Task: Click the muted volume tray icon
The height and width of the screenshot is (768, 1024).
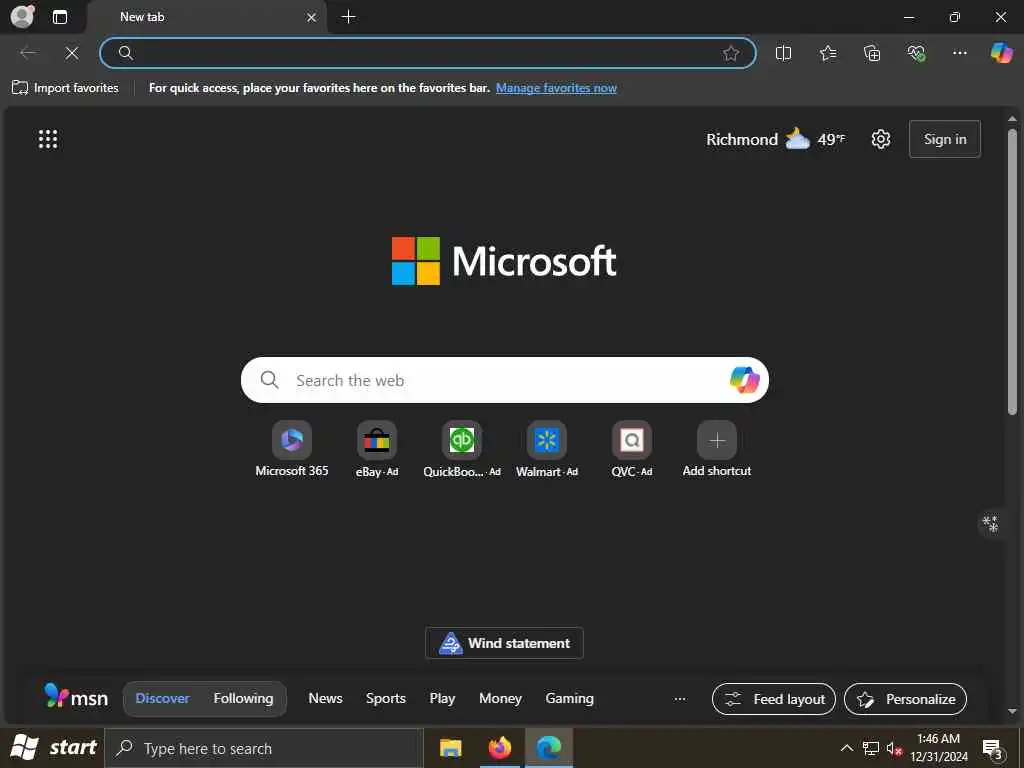Action: [x=894, y=748]
